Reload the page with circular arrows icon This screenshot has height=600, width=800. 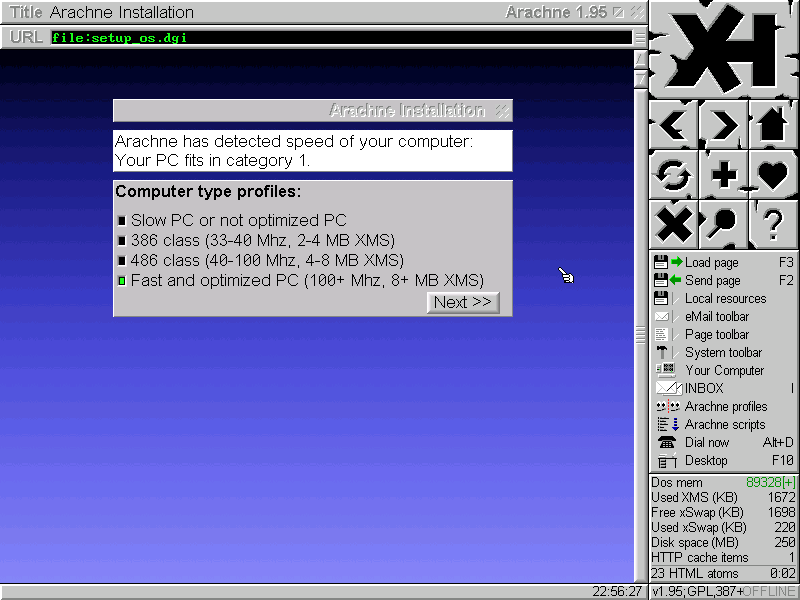pos(673,174)
